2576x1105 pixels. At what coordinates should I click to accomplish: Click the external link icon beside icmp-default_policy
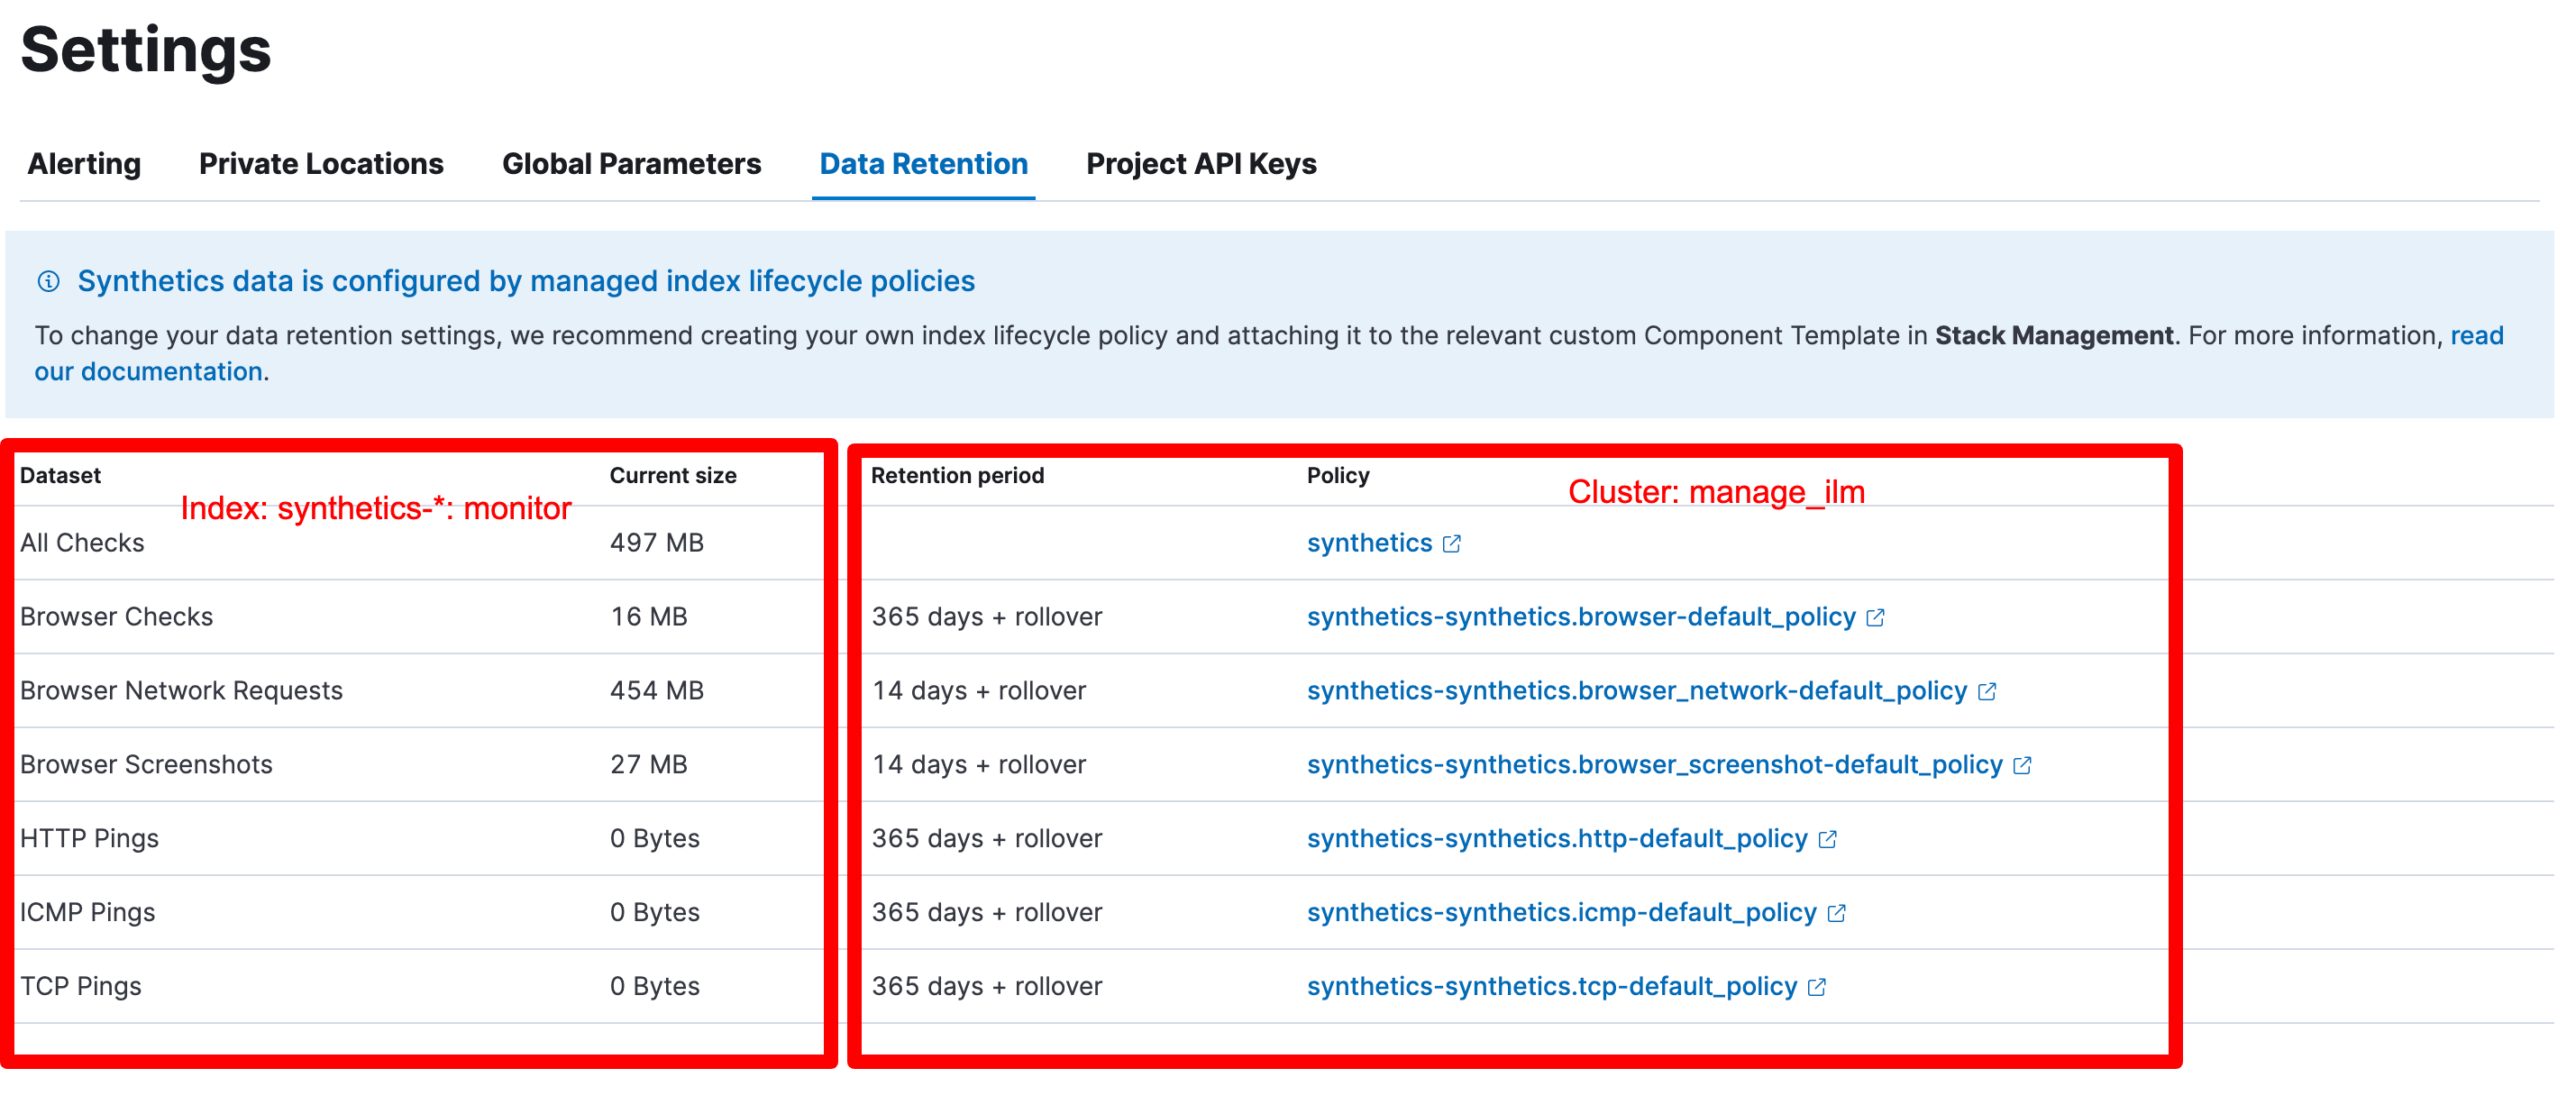pos(1838,912)
